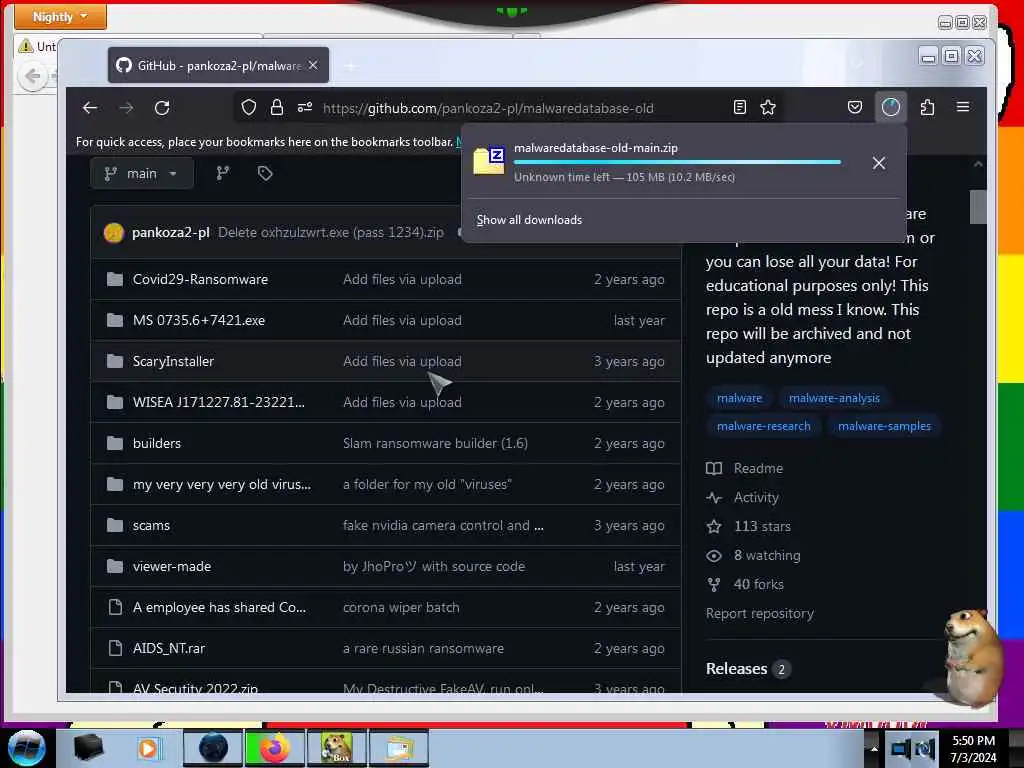1024x768 pixels.
Task: Open A employee has shared Co... file
Action: click(x=219, y=607)
